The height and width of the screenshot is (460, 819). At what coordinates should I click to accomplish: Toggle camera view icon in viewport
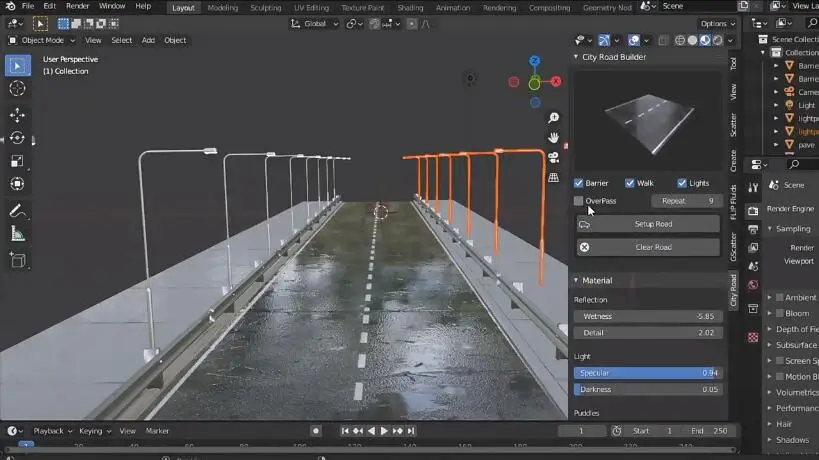point(554,157)
